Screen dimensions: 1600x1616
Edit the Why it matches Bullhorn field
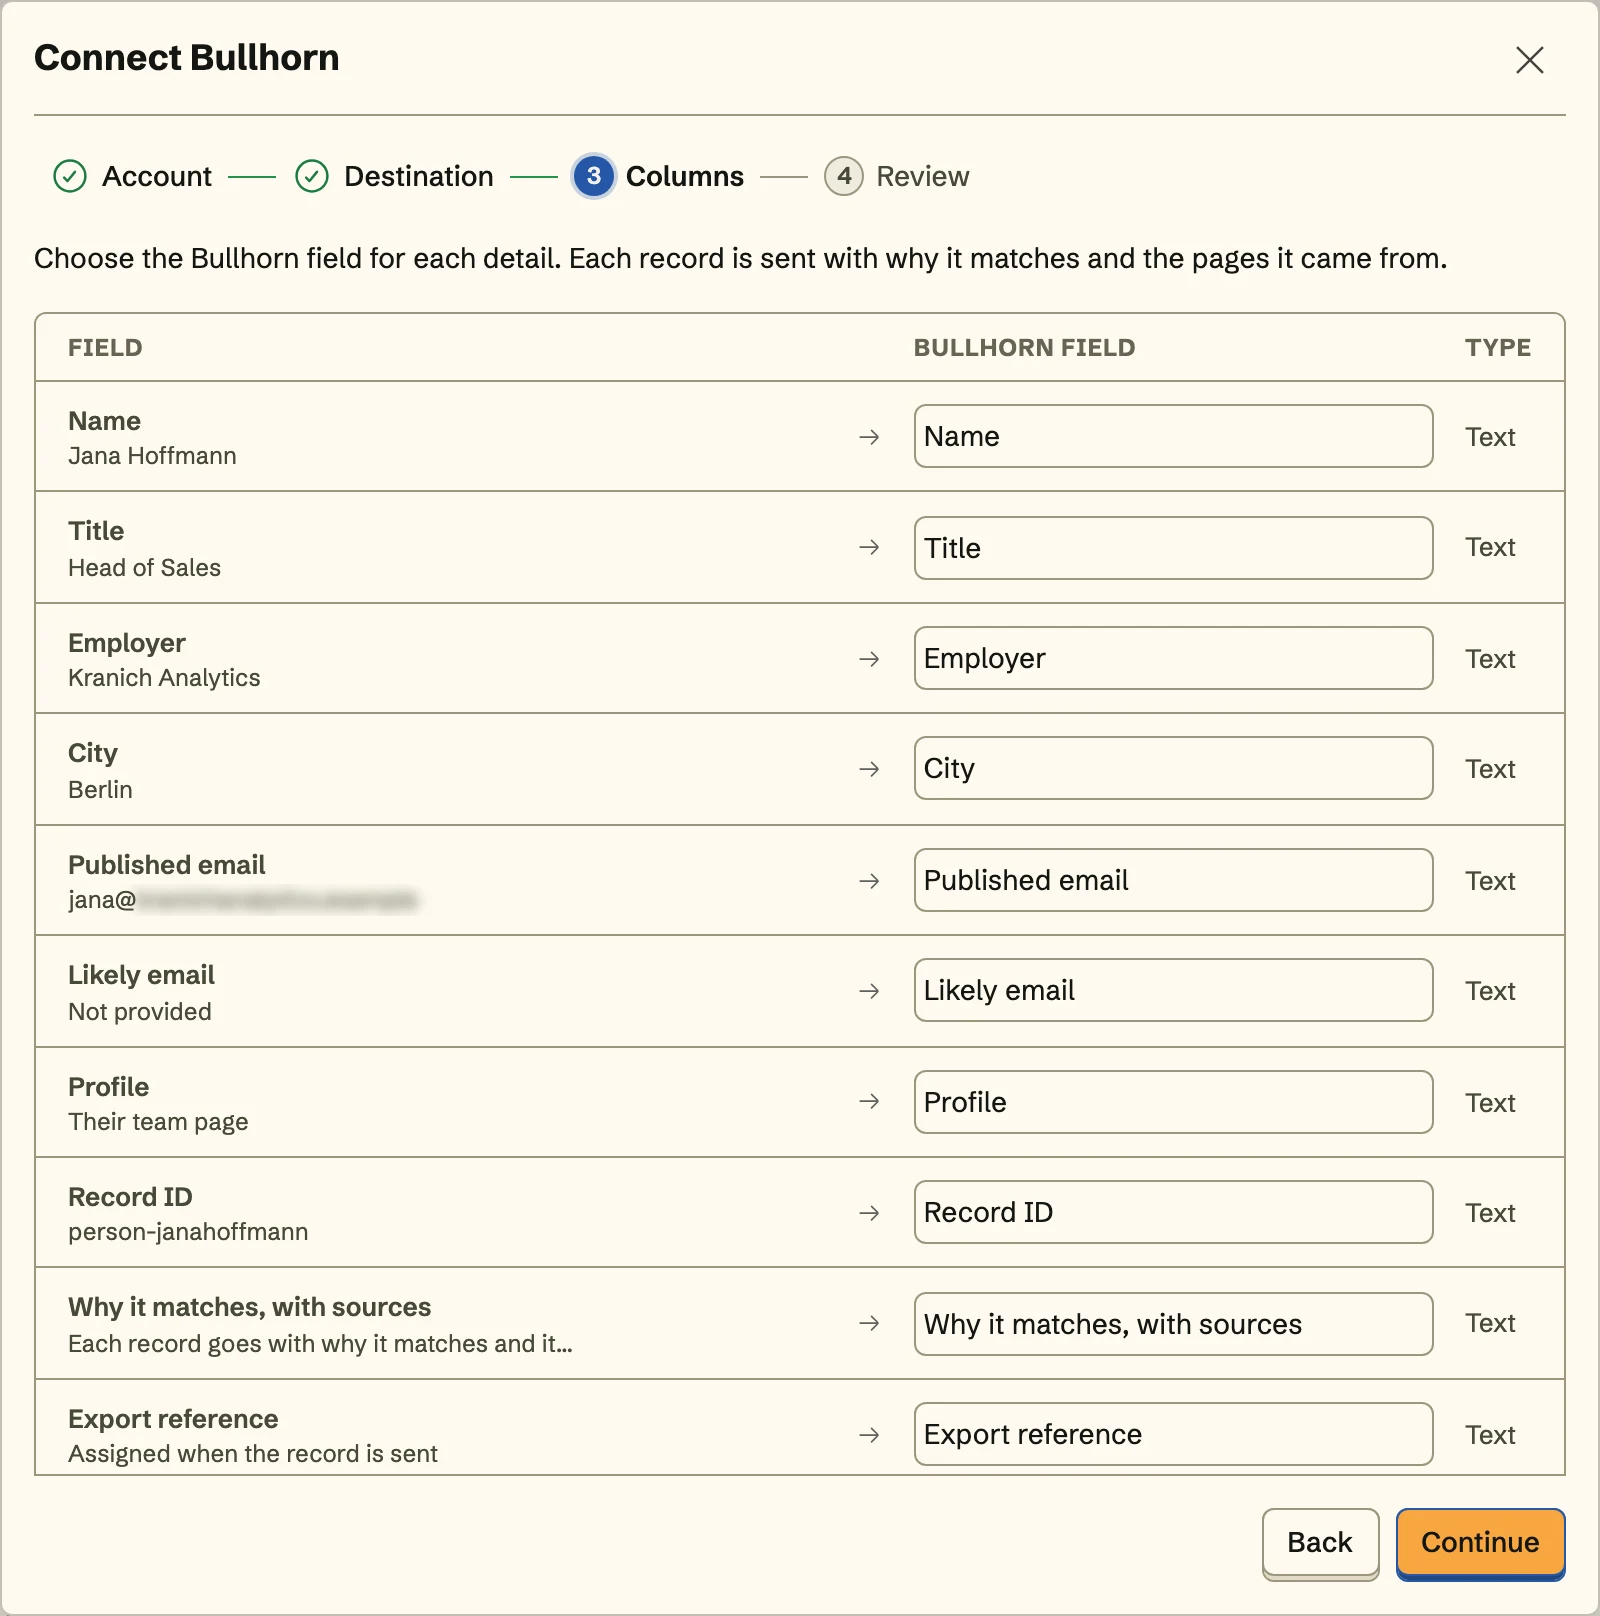(1173, 1324)
